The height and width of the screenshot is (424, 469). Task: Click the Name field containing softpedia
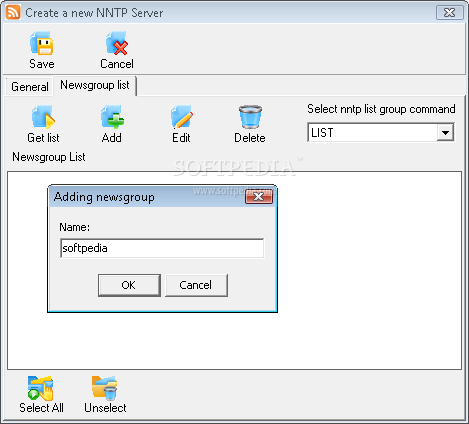pos(162,248)
